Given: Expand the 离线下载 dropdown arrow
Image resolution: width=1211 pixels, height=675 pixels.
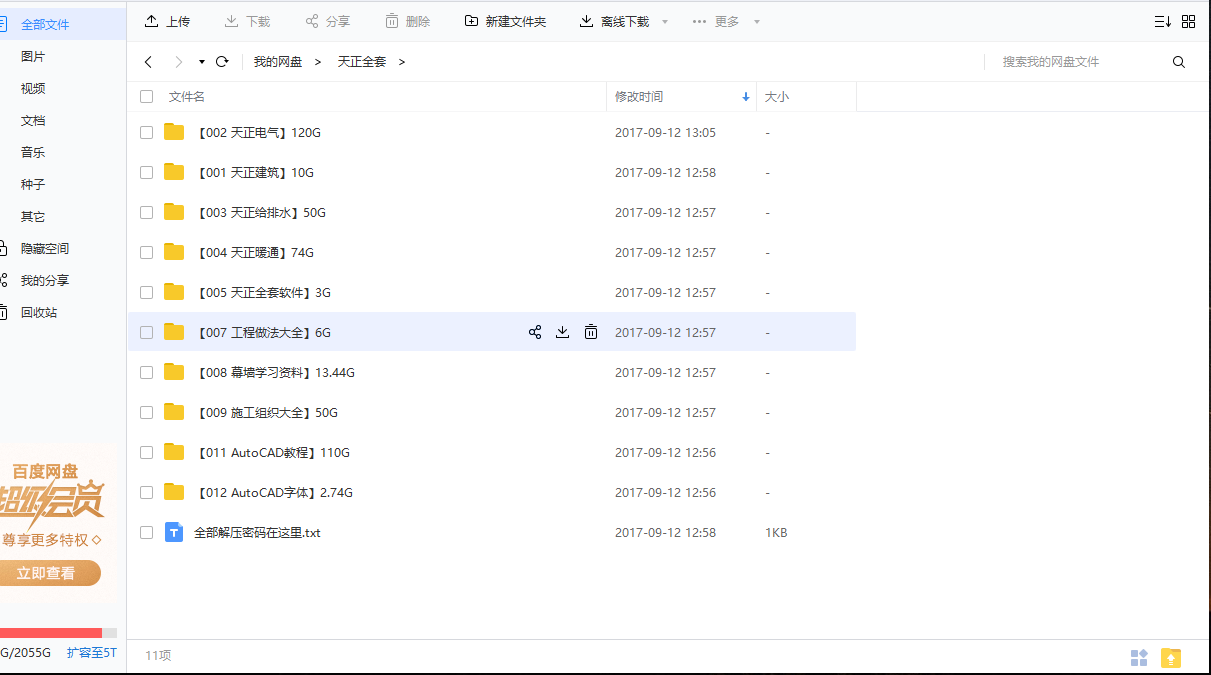Looking at the screenshot, I should pyautogui.click(x=665, y=22).
